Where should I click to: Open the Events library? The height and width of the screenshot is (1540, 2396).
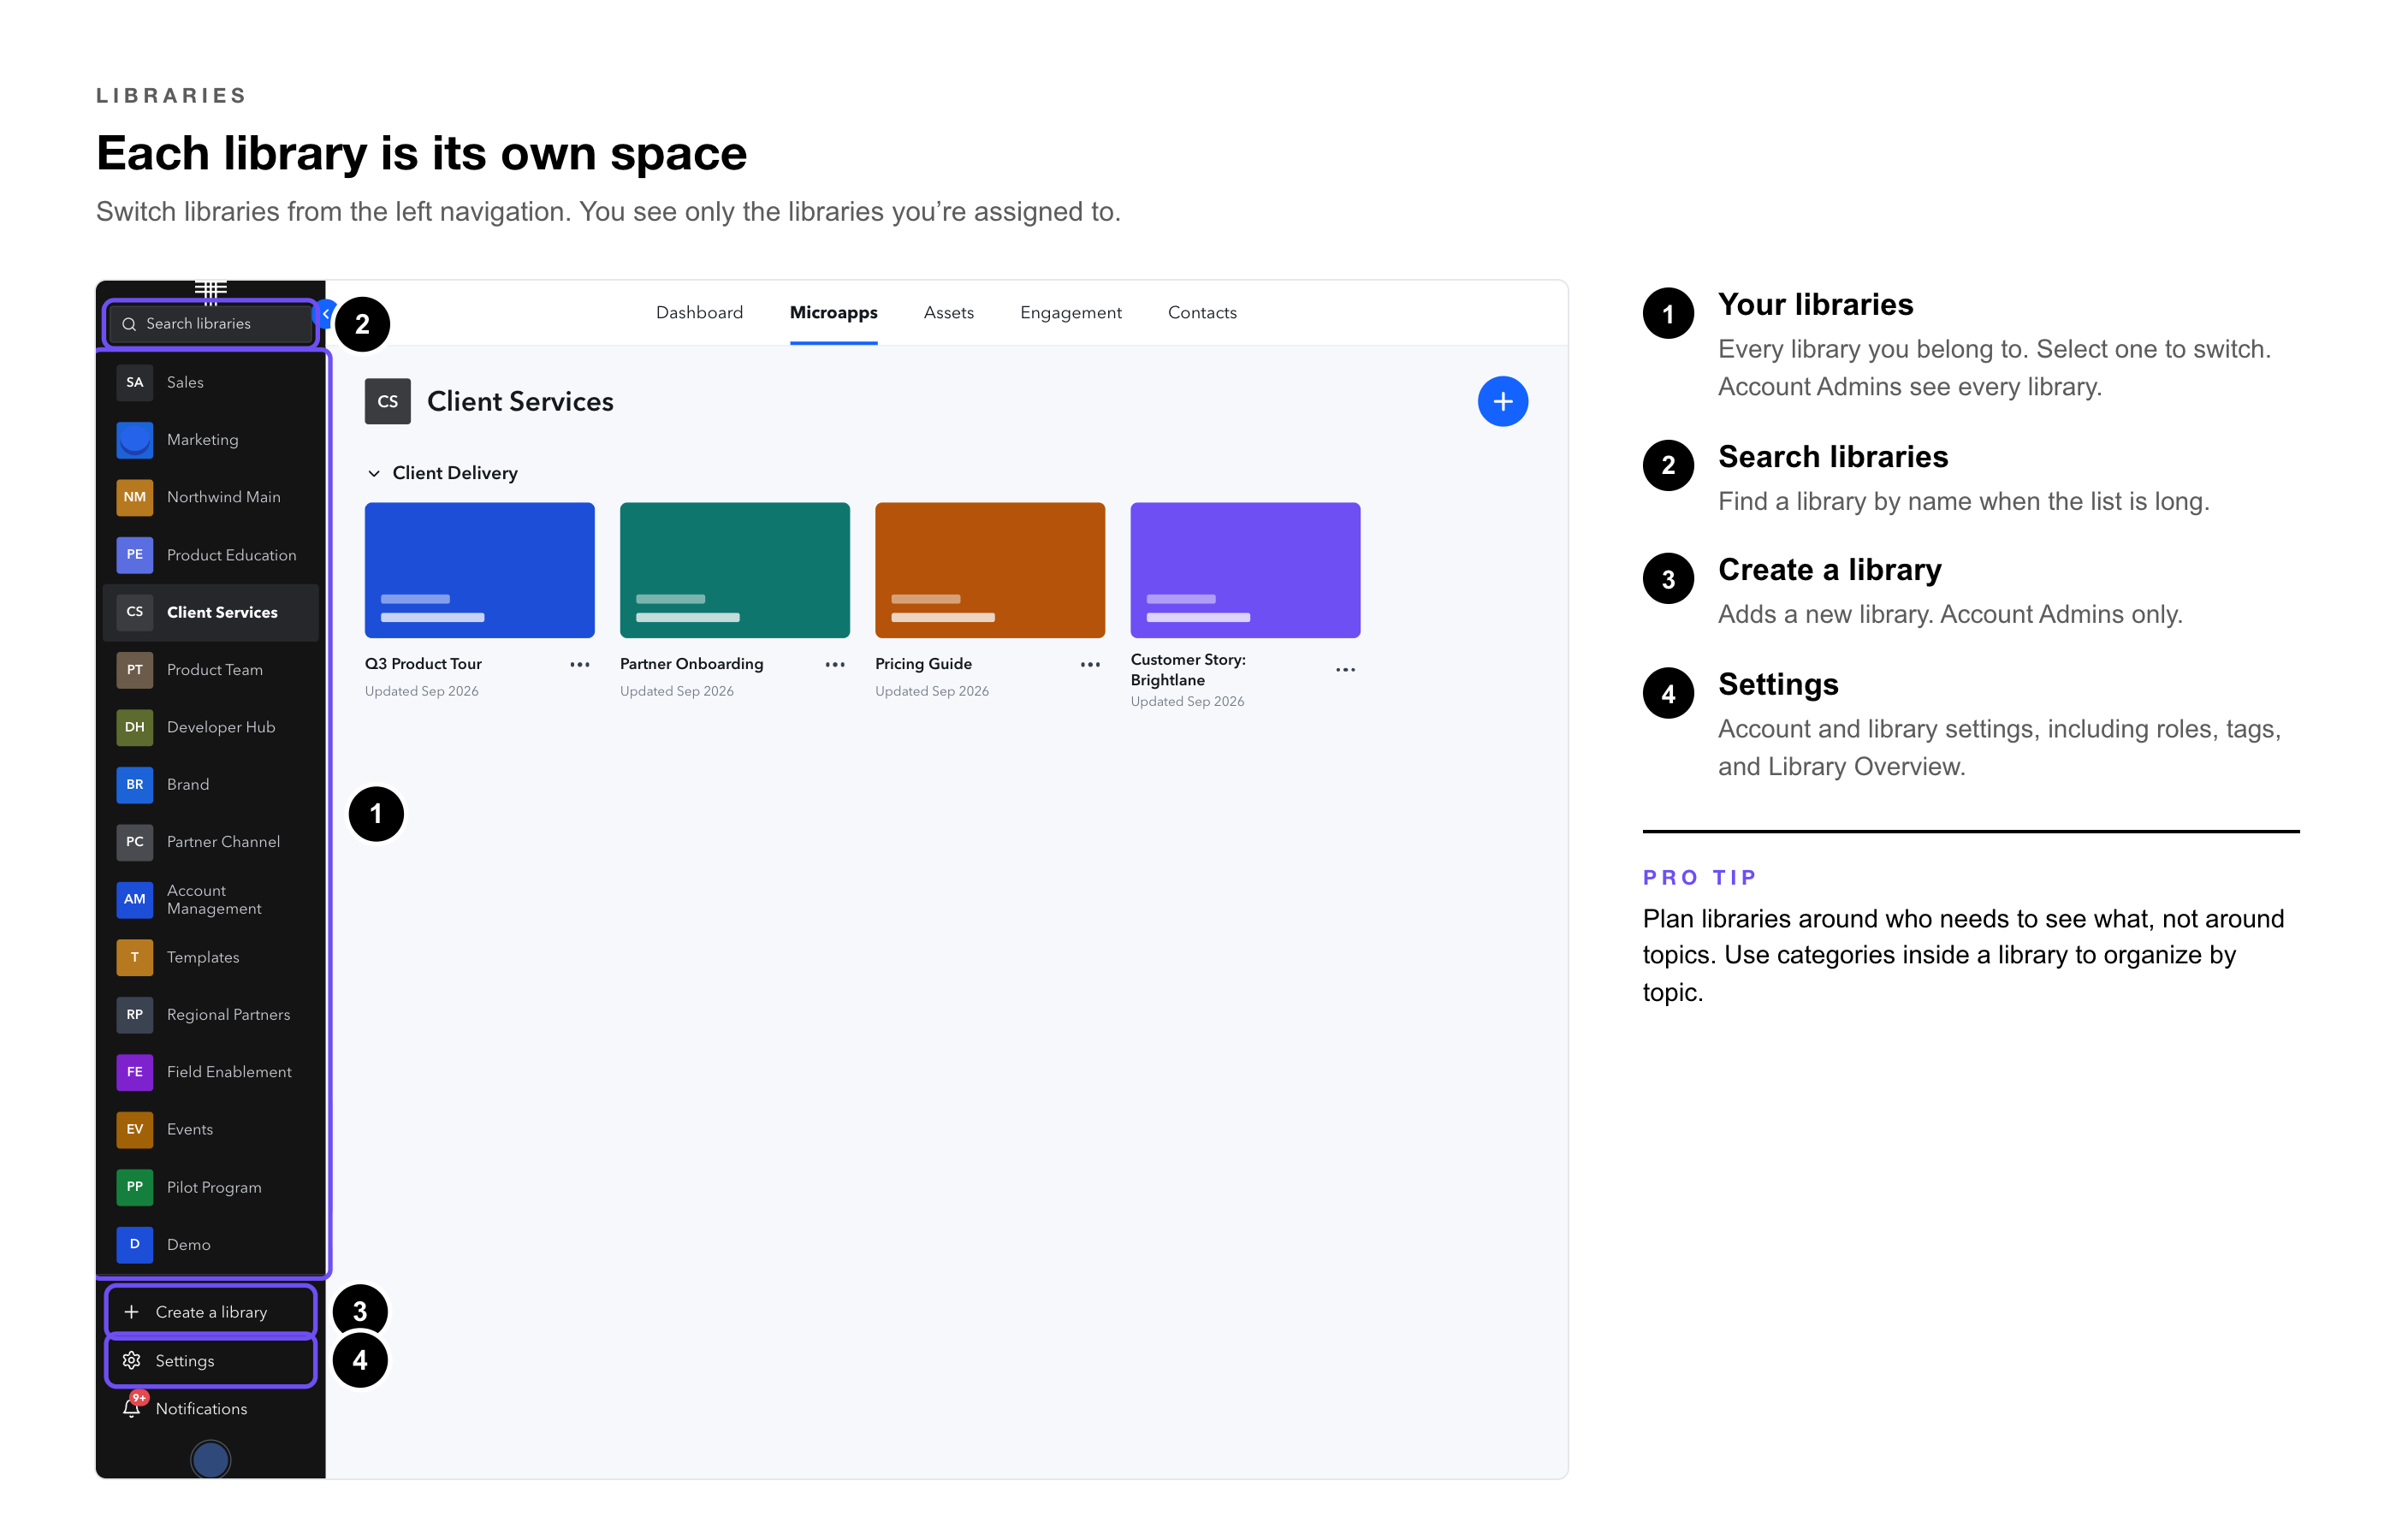pos(211,1129)
